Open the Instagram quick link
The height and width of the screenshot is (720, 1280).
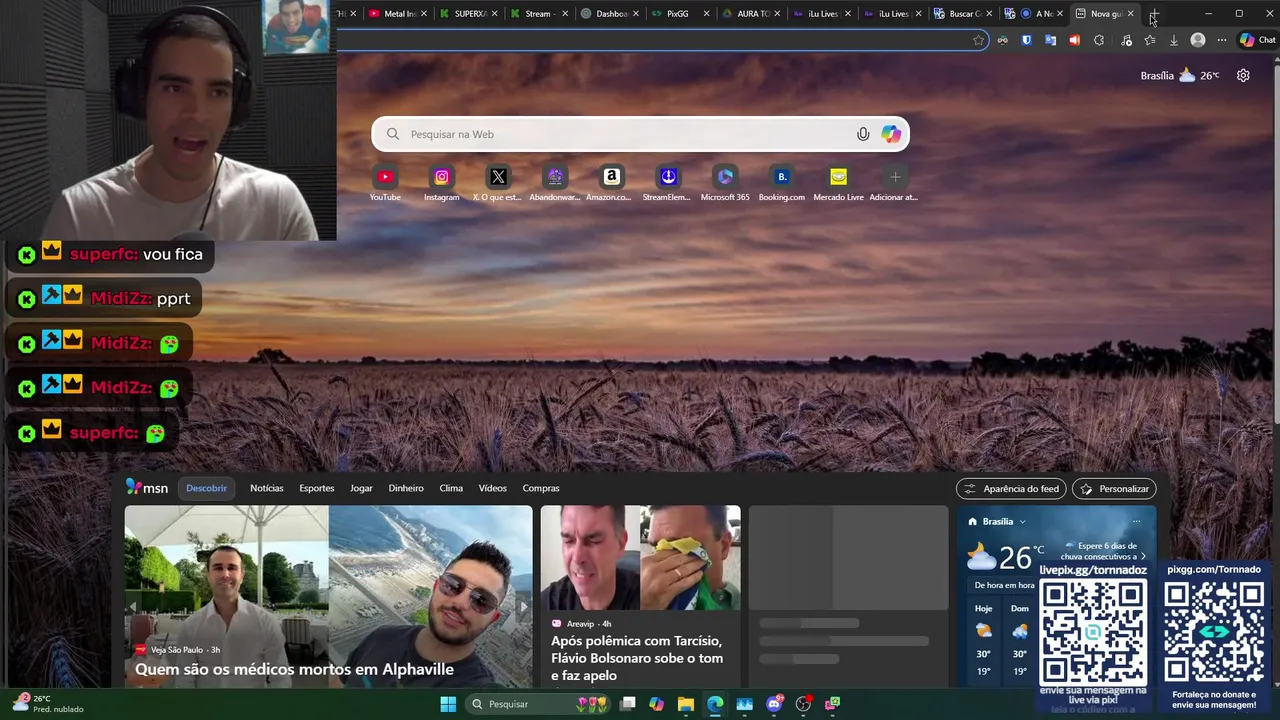click(441, 183)
